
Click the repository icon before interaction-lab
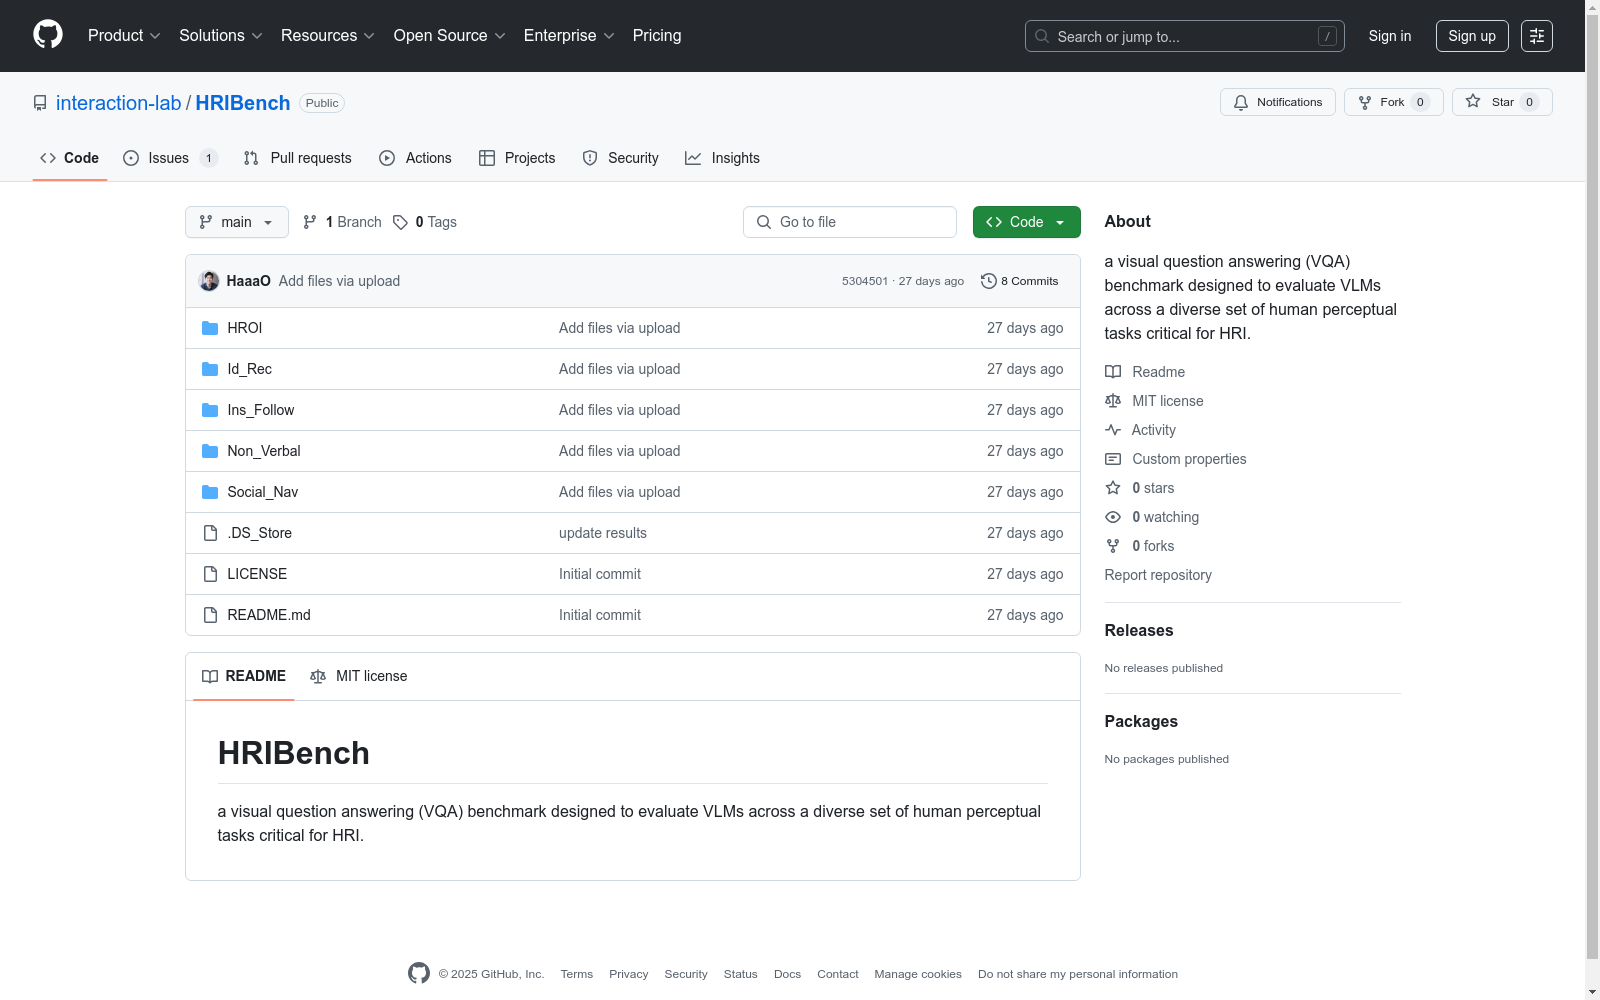click(40, 103)
